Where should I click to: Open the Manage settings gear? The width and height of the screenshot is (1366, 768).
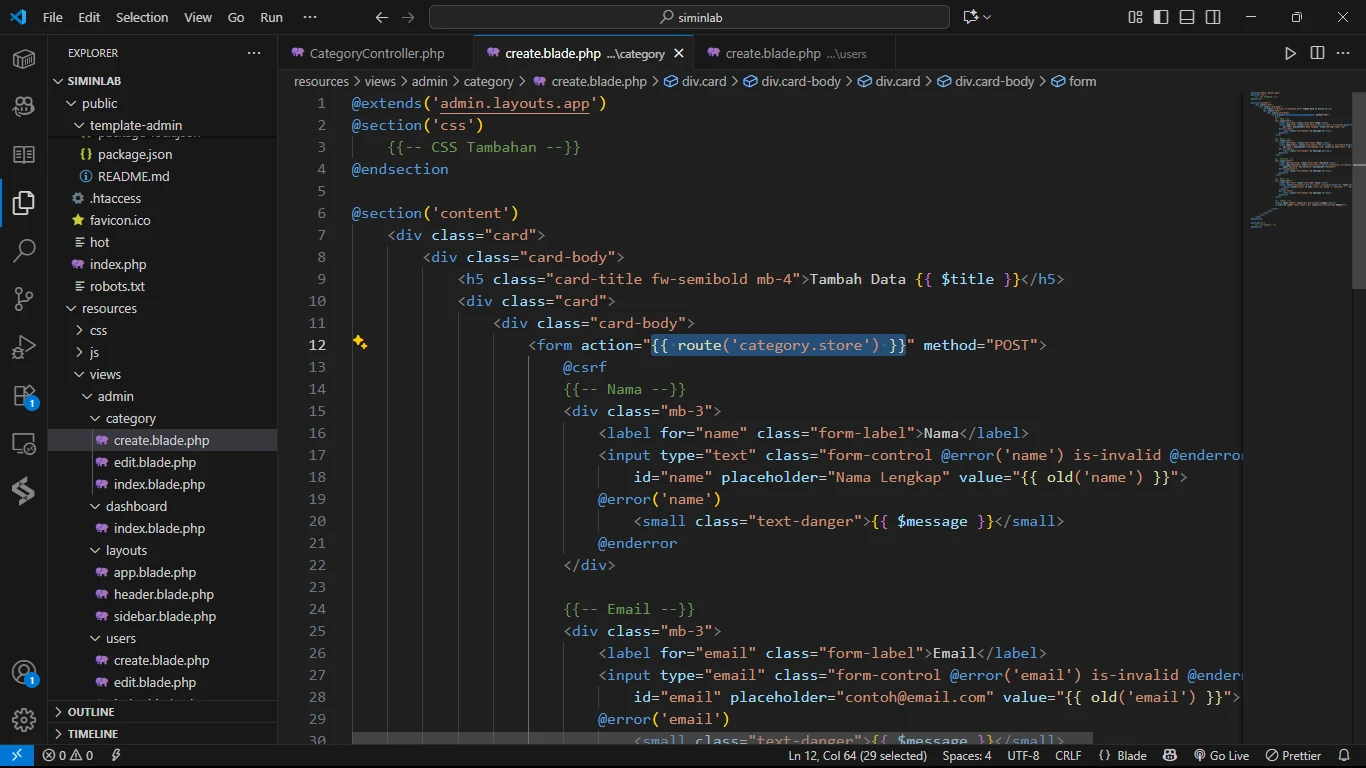[24, 719]
